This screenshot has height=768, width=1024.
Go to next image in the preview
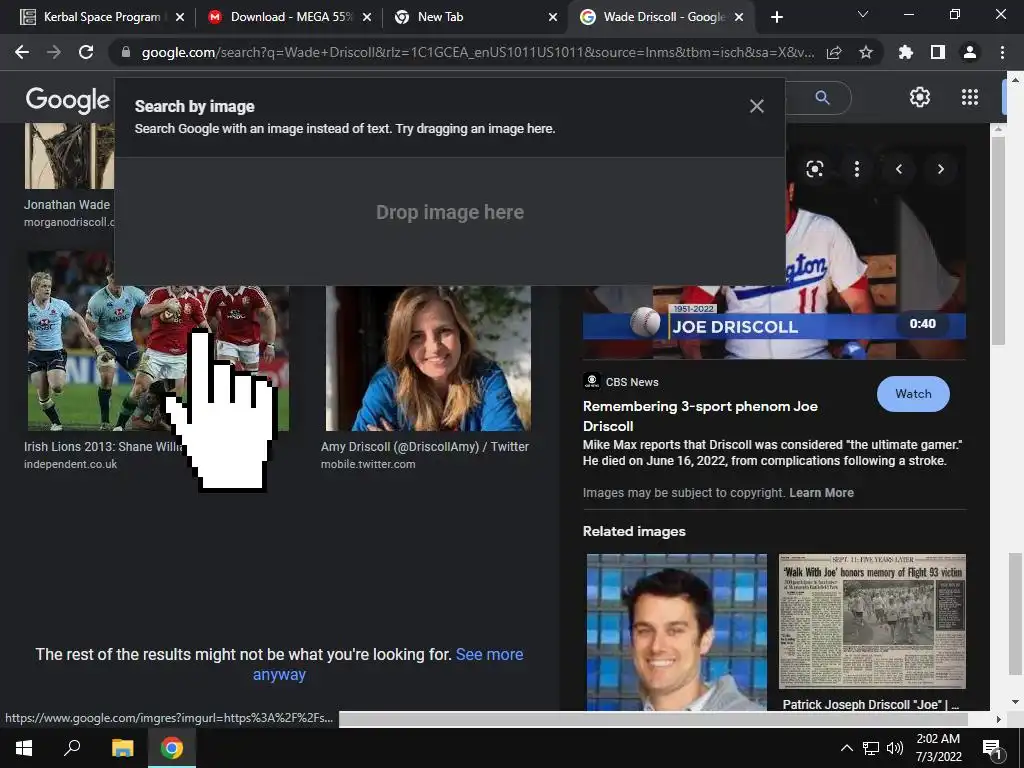940,169
